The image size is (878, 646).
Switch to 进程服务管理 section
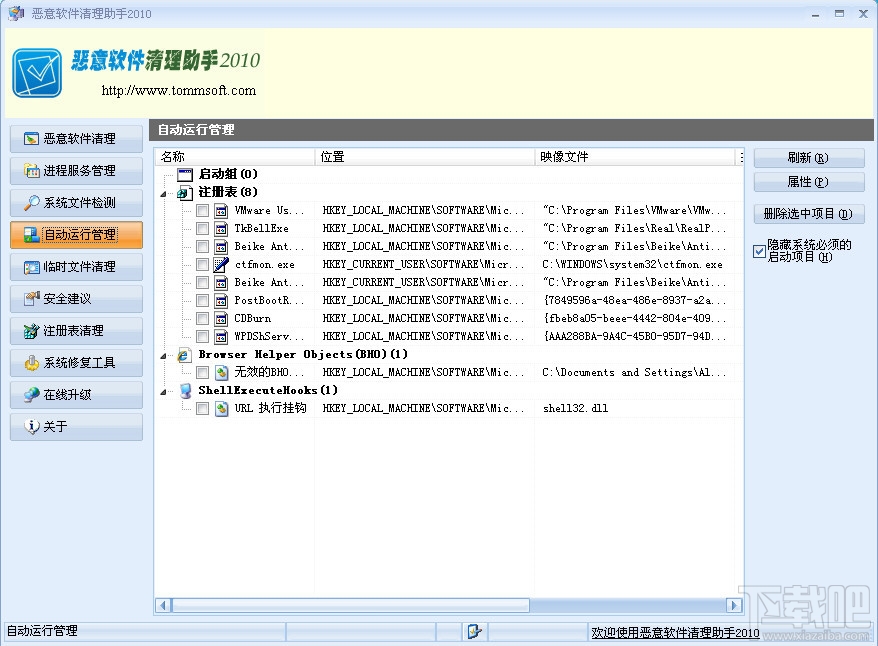(76, 170)
